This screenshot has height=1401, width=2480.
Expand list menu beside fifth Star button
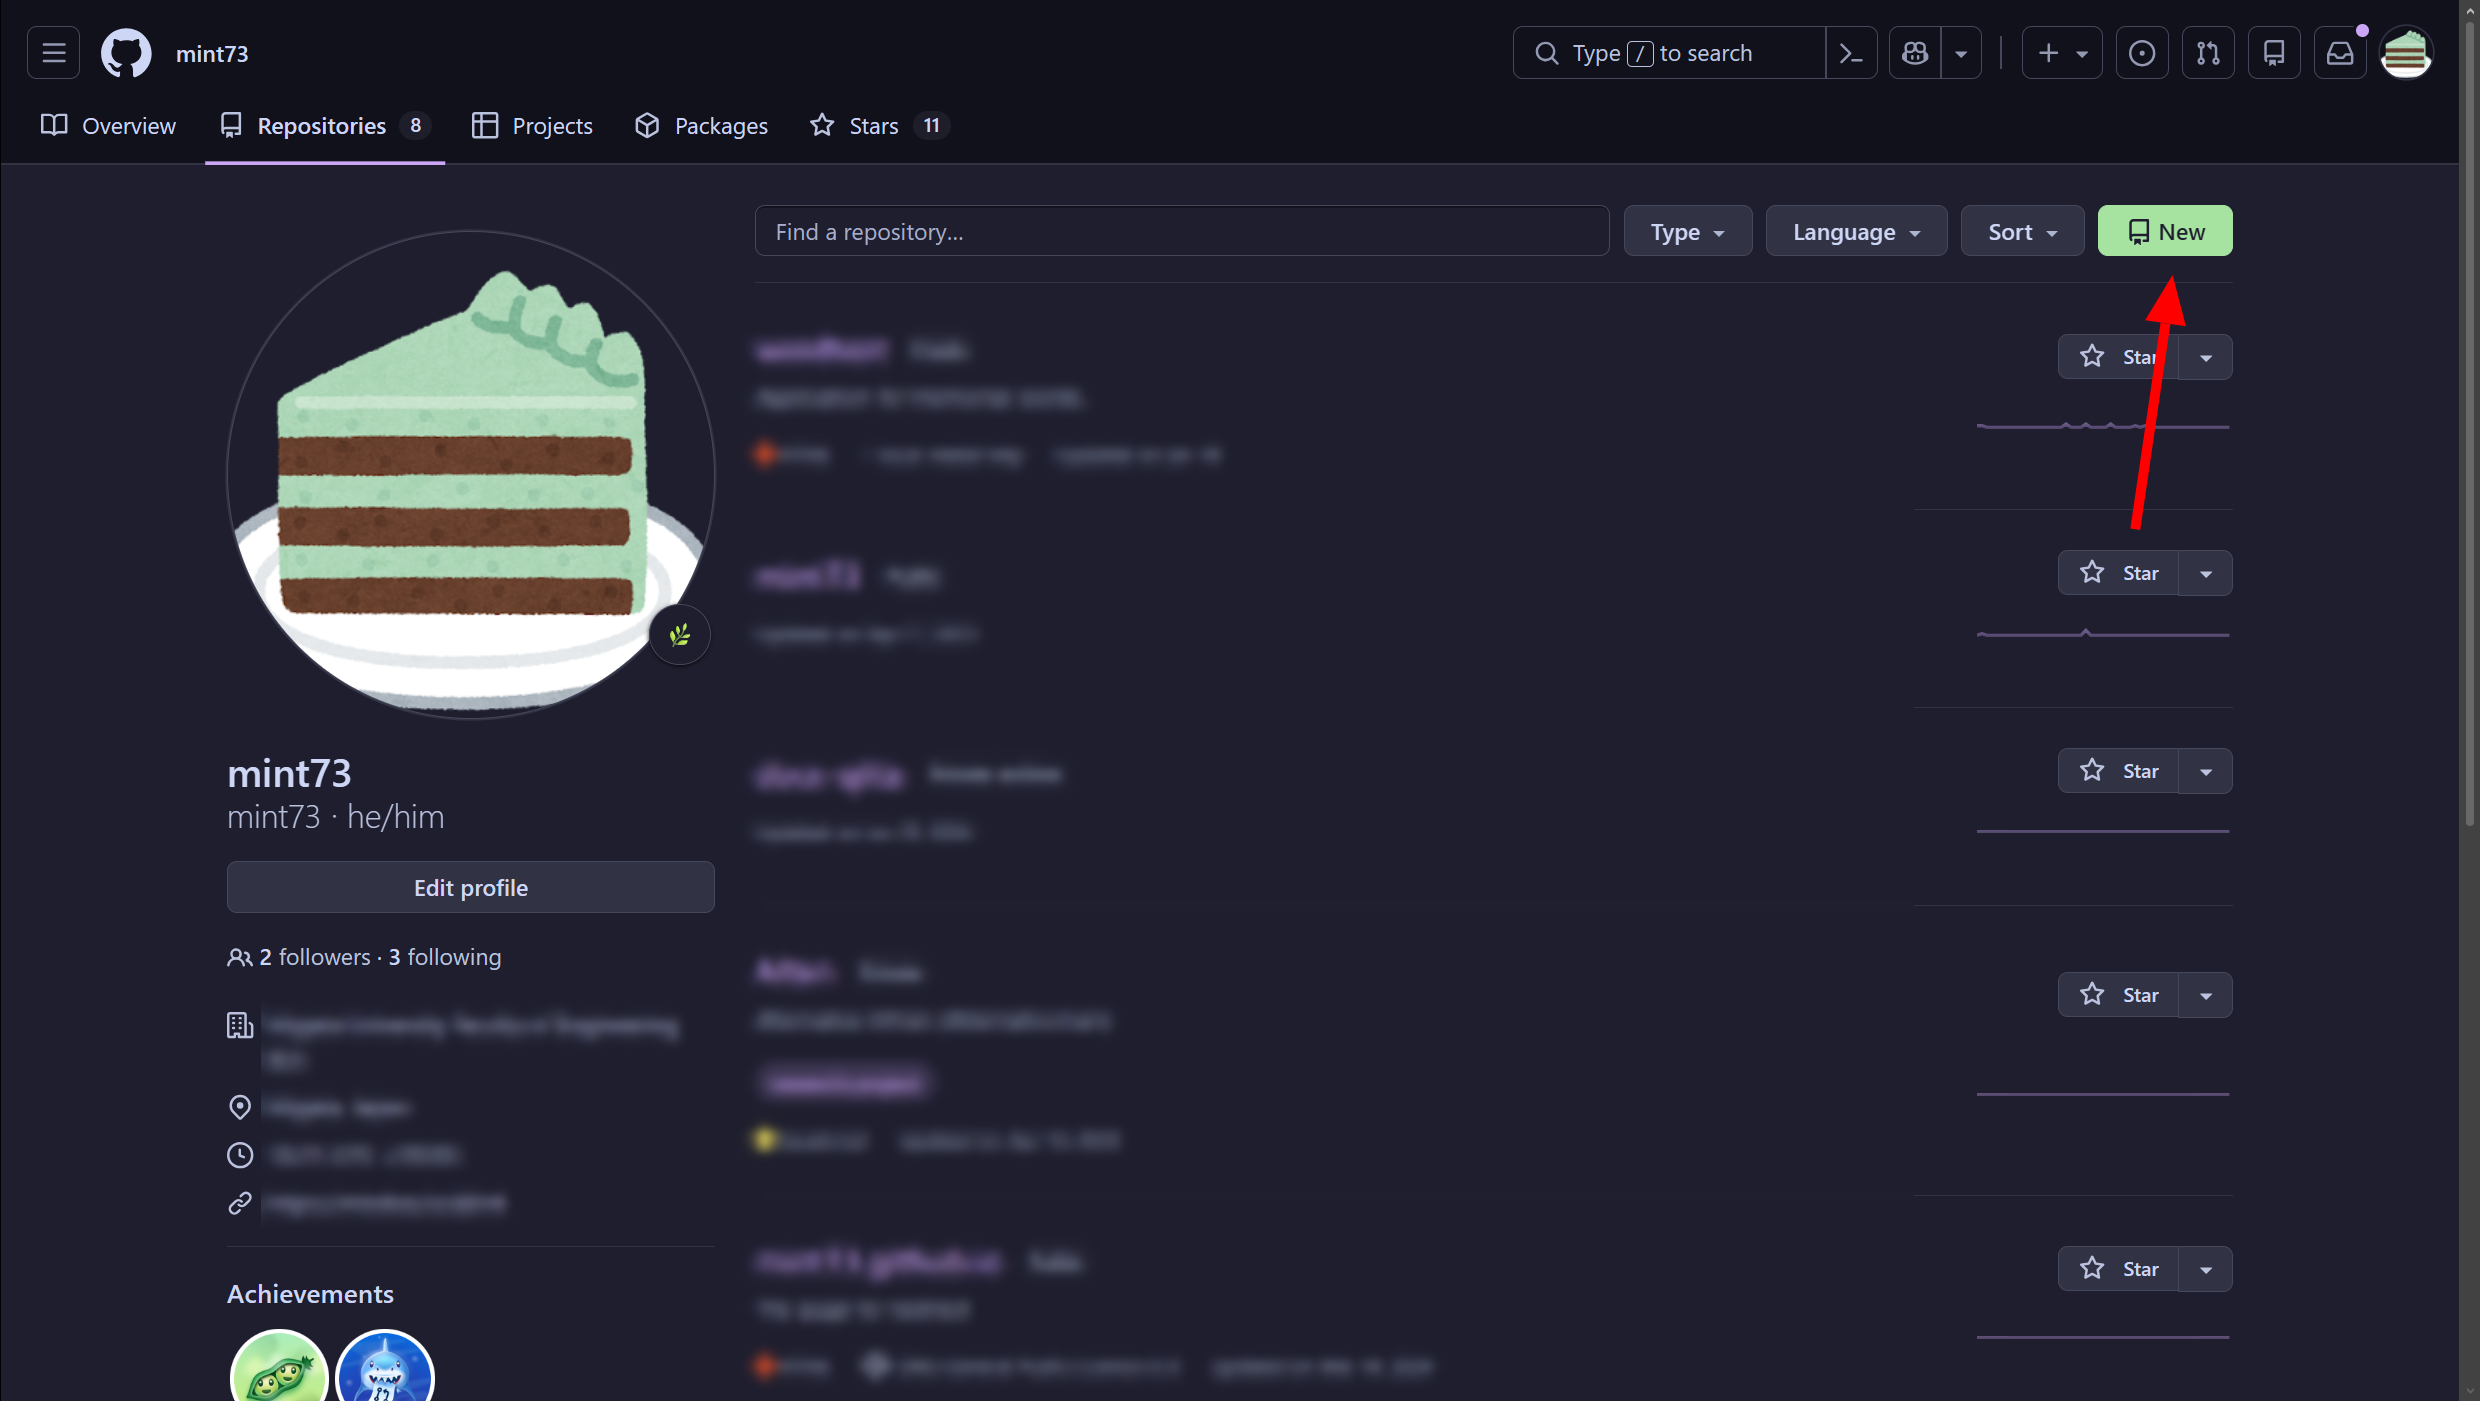point(2206,1269)
